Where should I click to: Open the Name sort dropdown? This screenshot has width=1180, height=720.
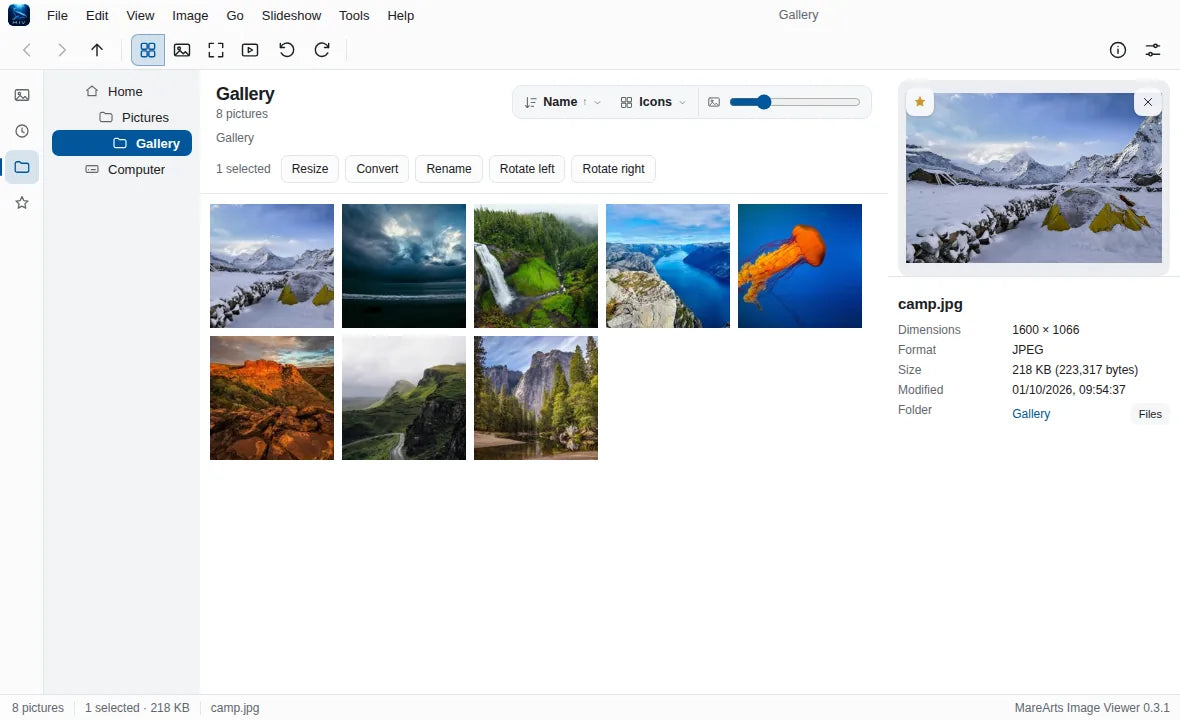pos(563,102)
